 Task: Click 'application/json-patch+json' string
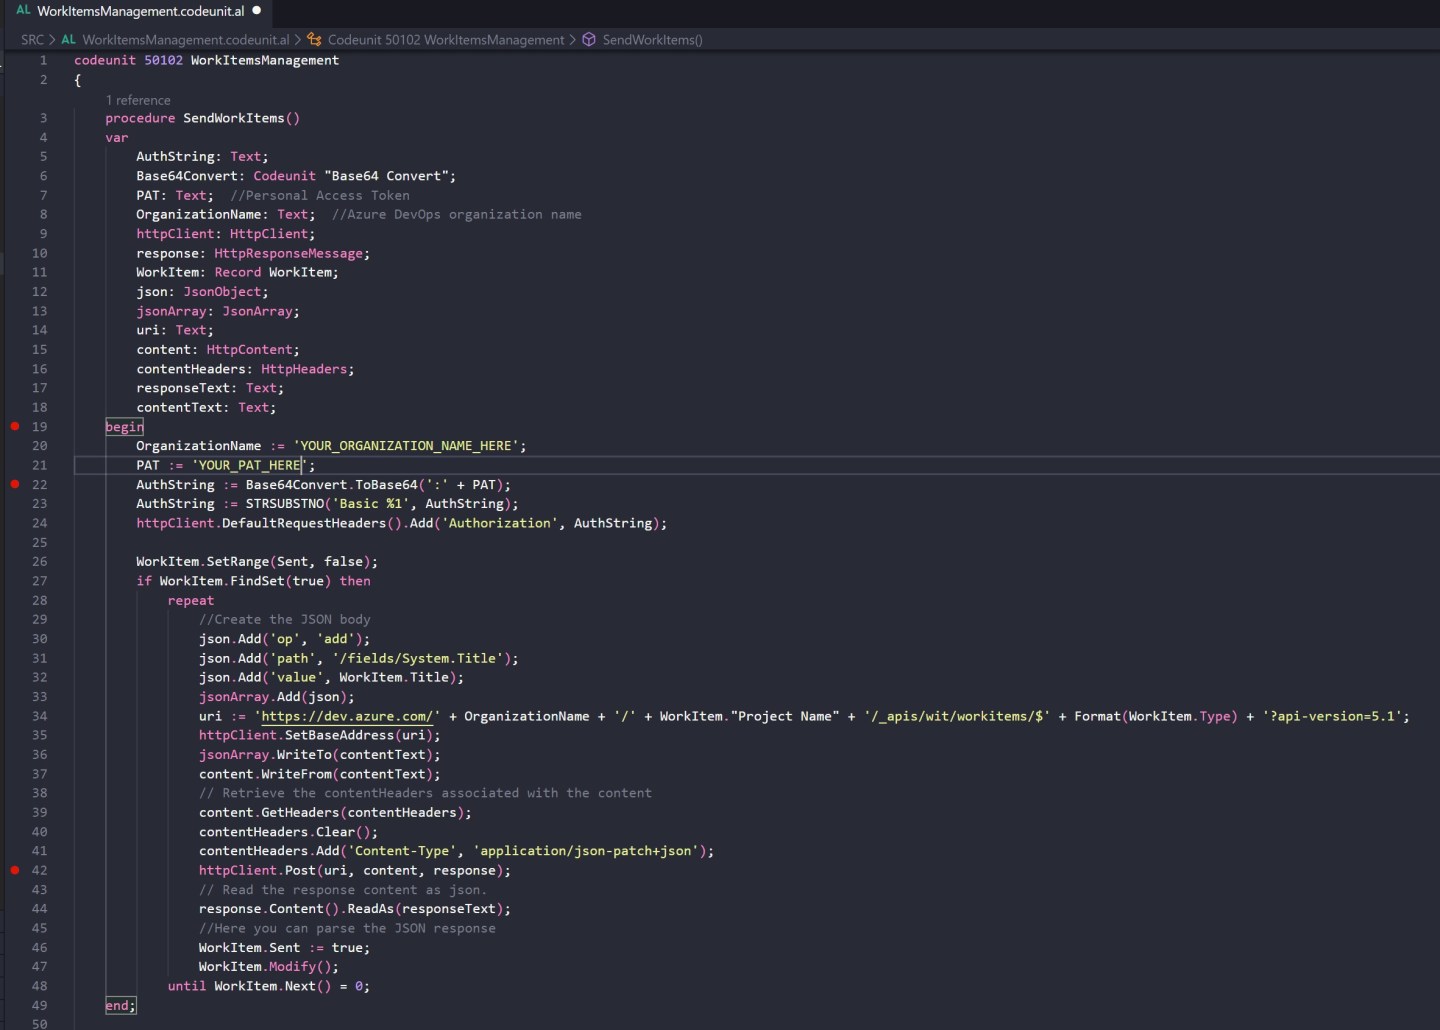(585, 851)
